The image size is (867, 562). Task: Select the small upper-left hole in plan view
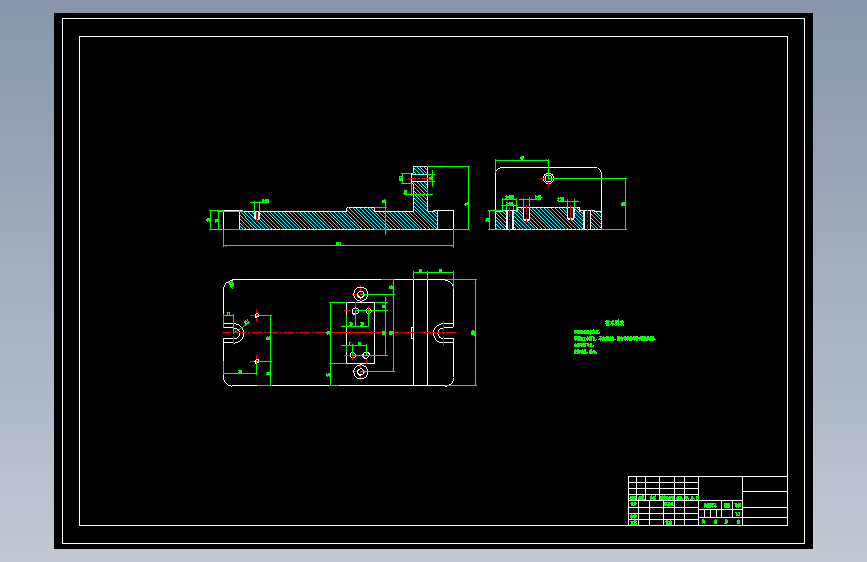coord(257,315)
